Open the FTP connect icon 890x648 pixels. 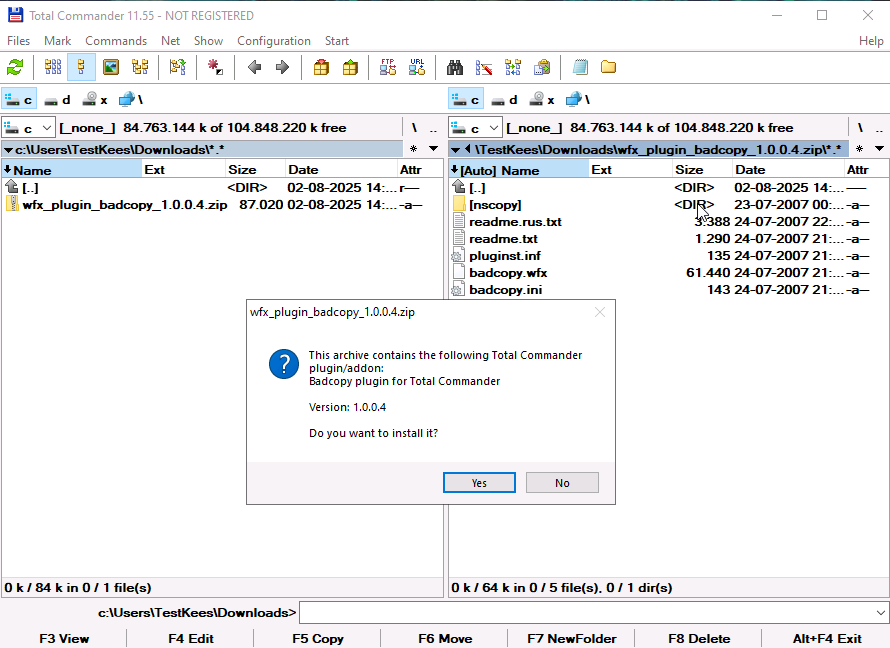(388, 68)
